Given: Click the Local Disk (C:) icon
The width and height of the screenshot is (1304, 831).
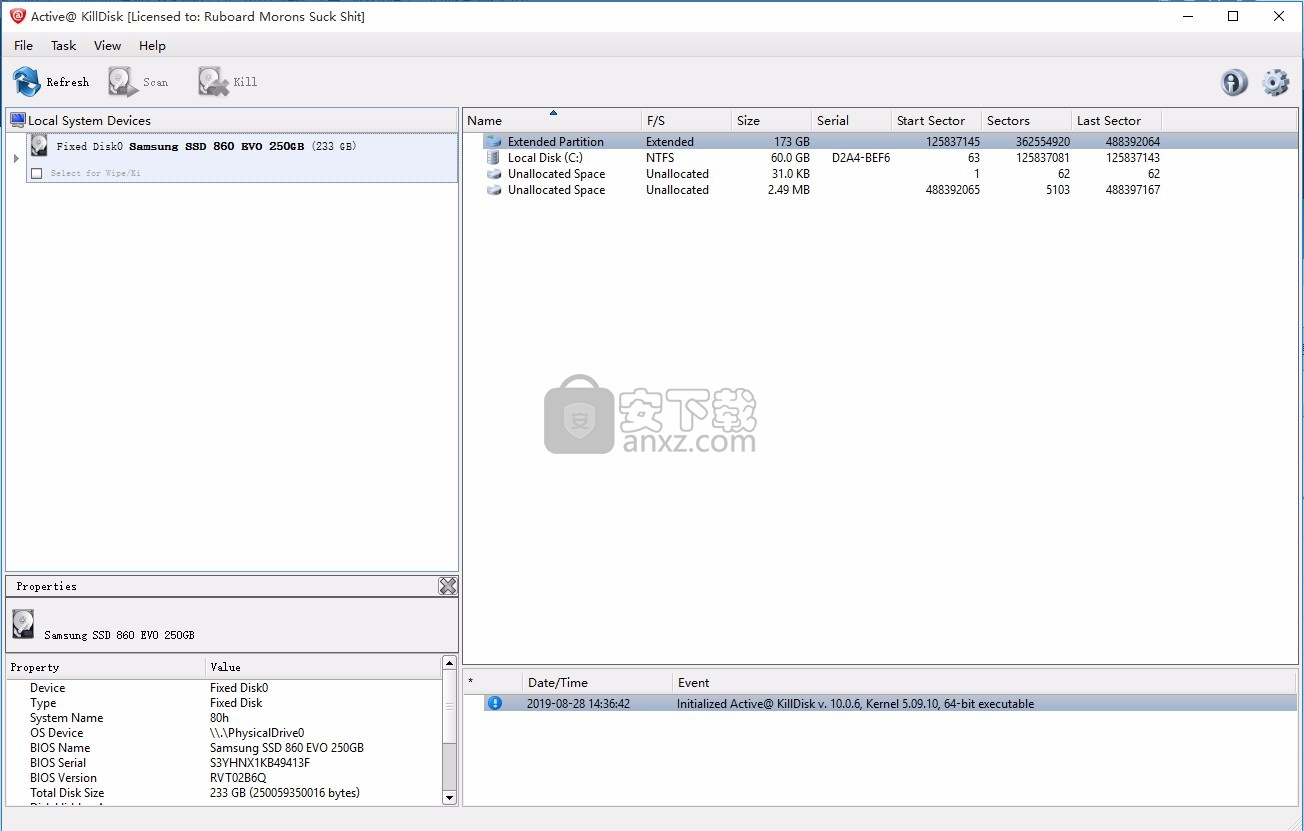Looking at the screenshot, I should point(493,158).
